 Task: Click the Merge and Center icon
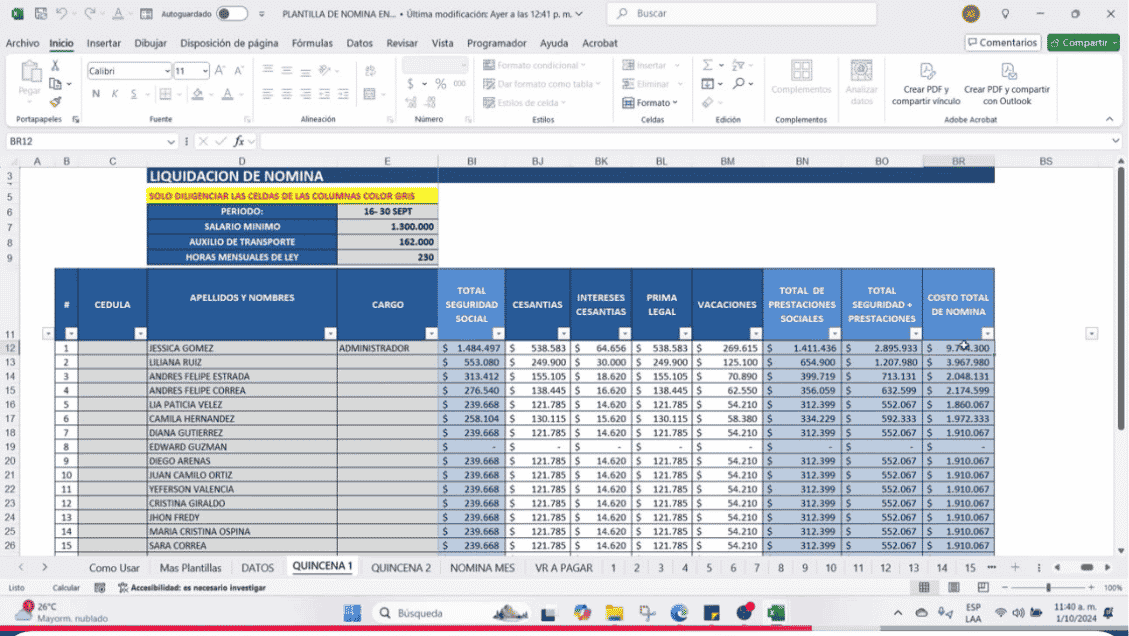[x=370, y=94]
